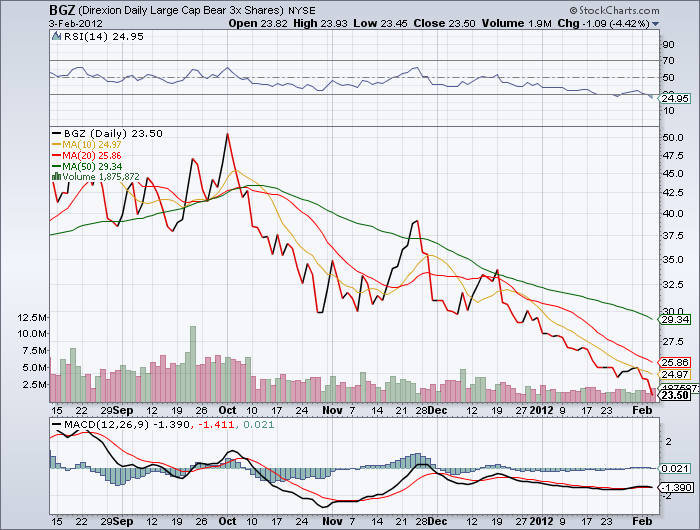This screenshot has height=530, width=700.
Task: Click the Close 23.50 header value
Action: click(444, 23)
